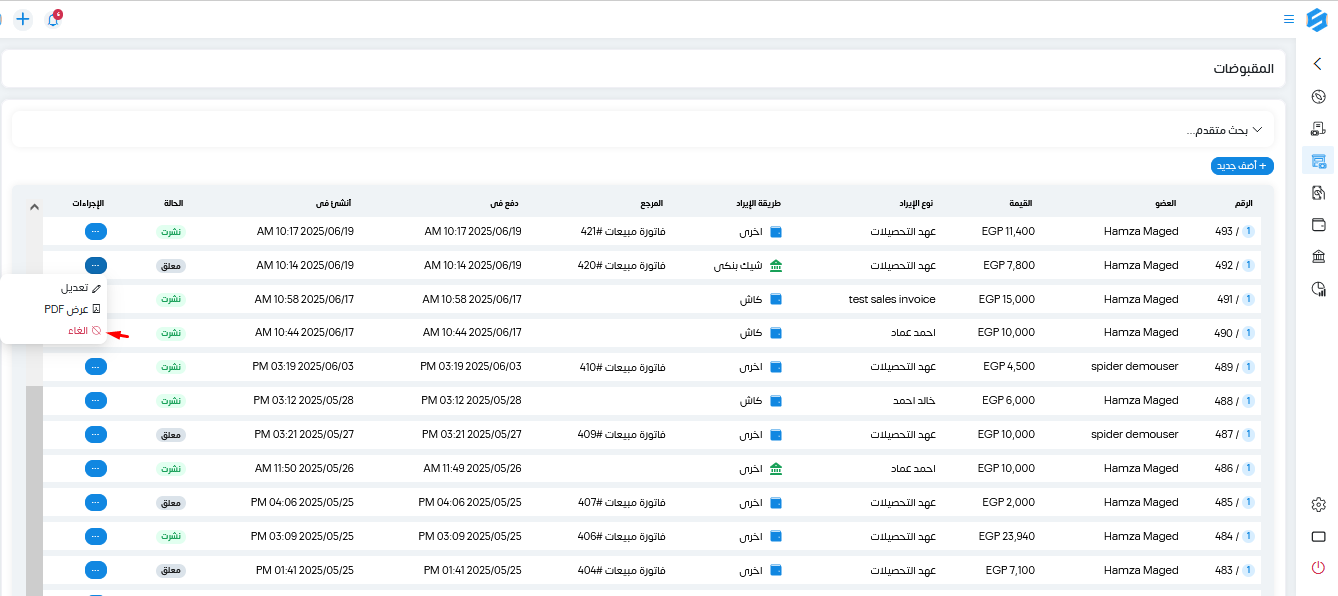Open the reports pie chart sidebar icon
This screenshot has width=1338, height=596.
click(1318, 289)
